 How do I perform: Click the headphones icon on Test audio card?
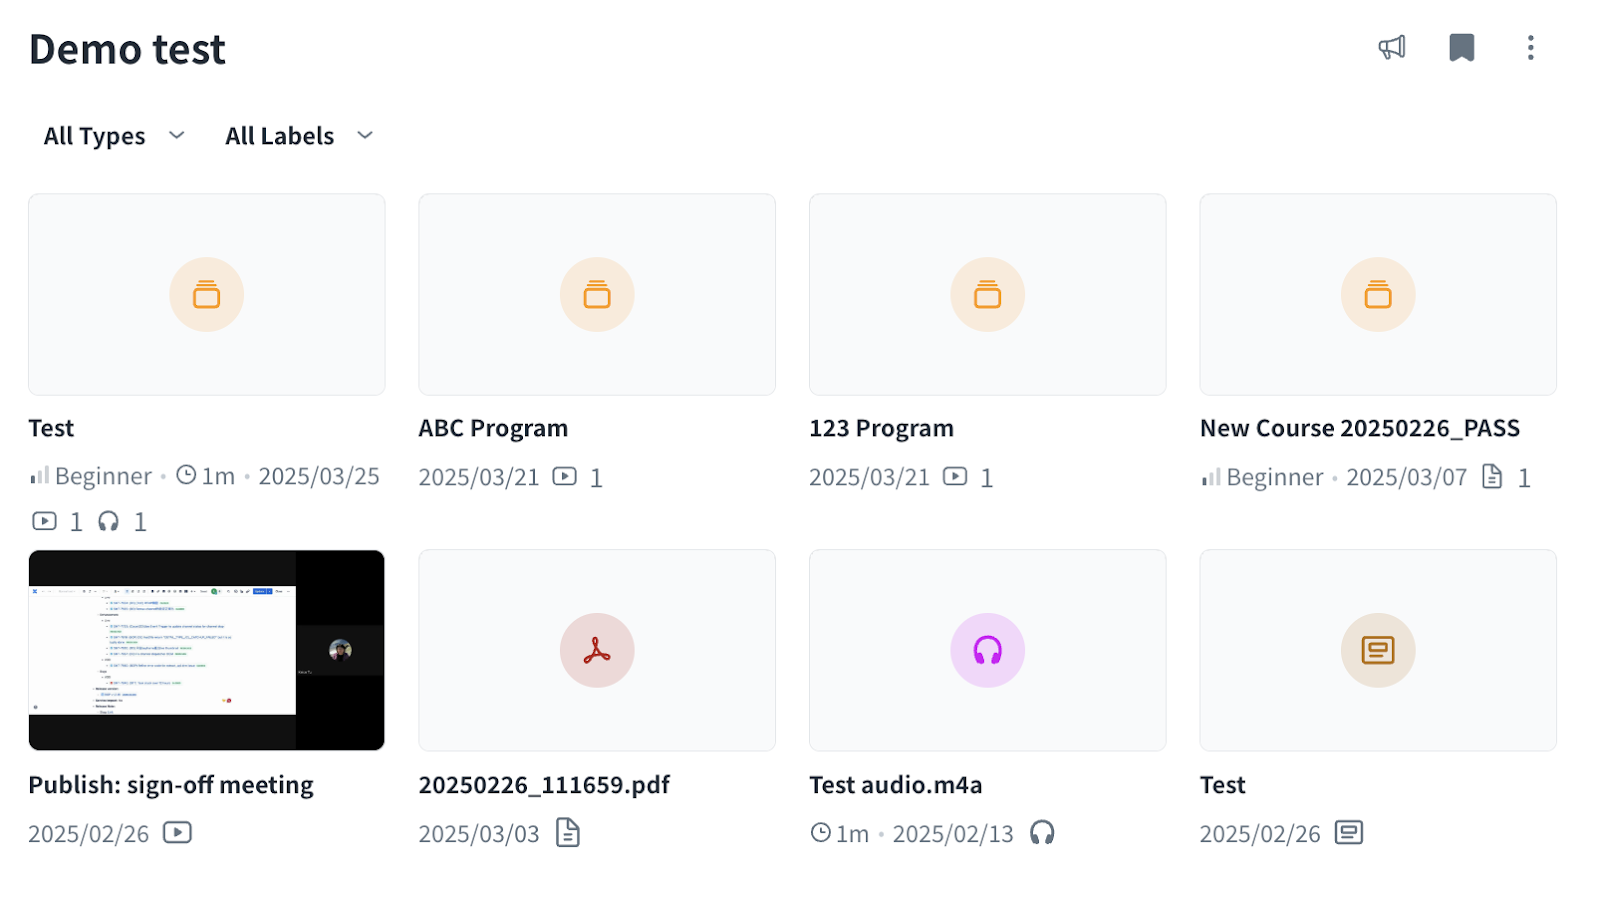tap(987, 651)
